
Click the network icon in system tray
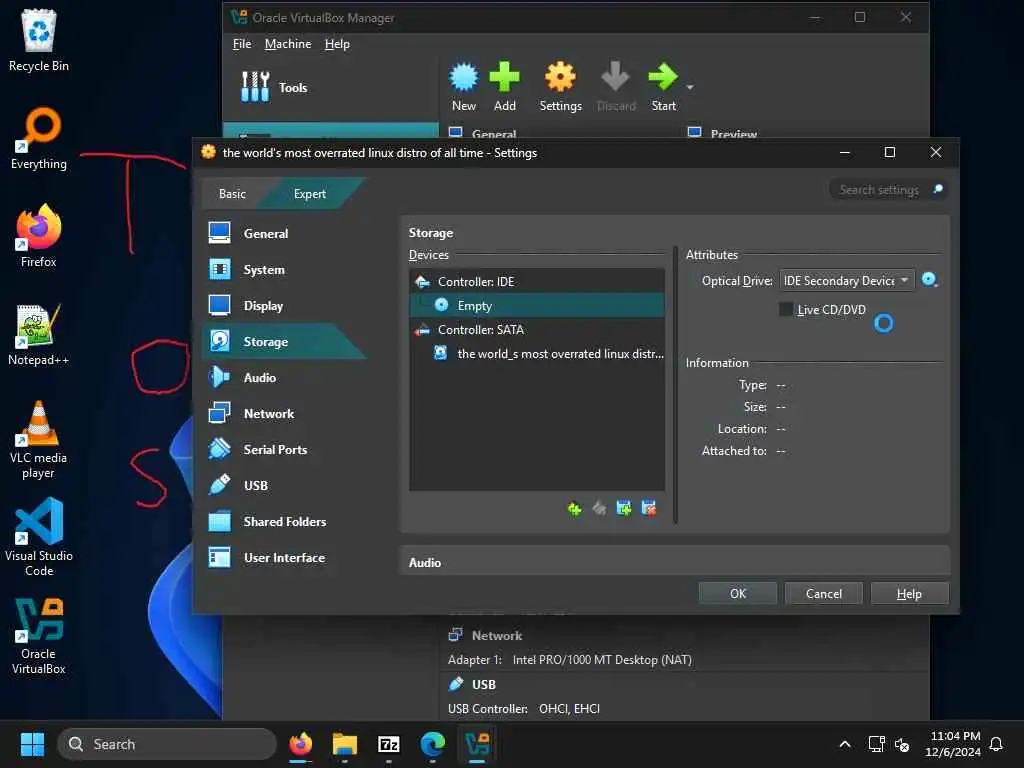click(876, 744)
